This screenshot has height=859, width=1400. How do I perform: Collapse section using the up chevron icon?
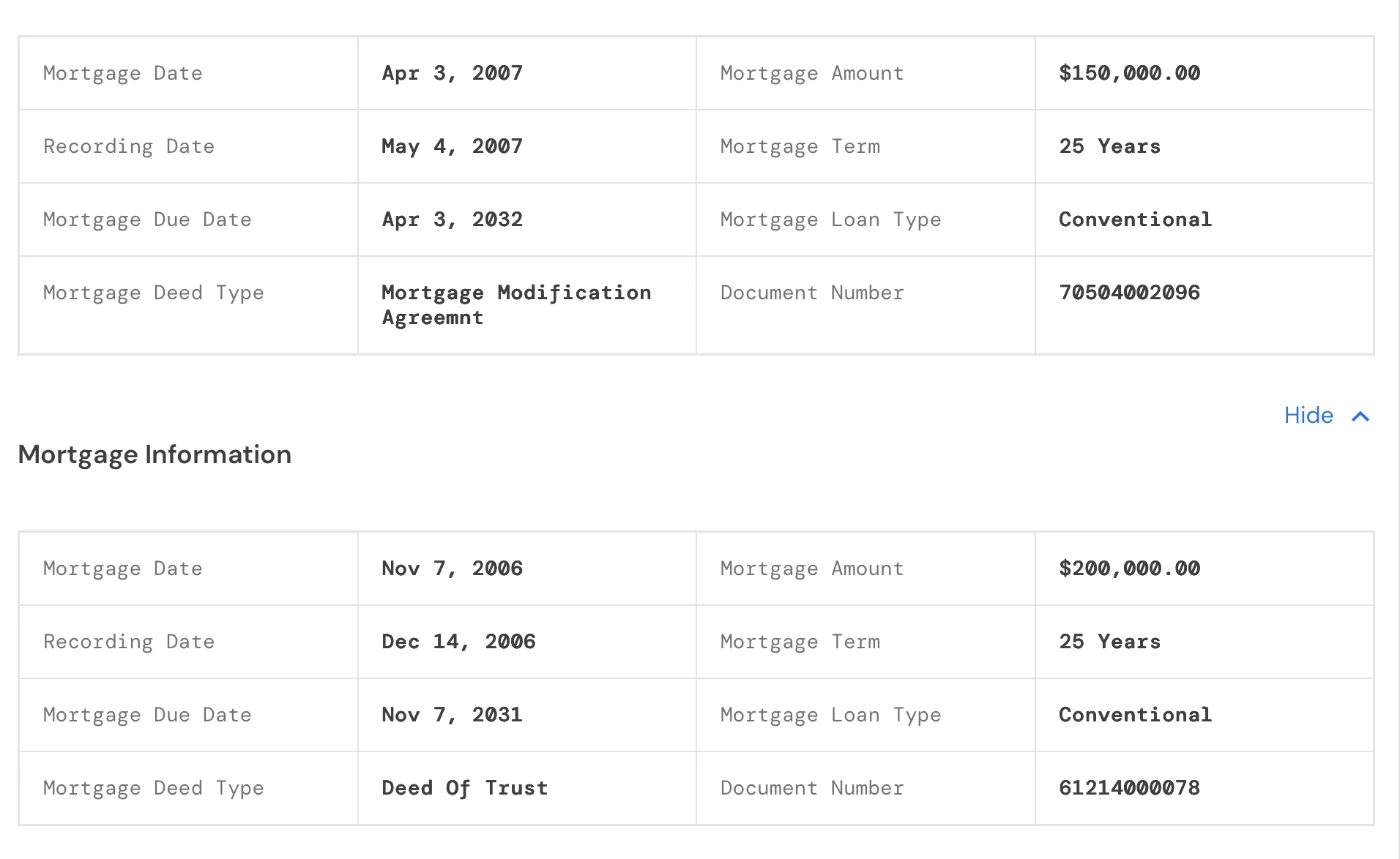click(x=1360, y=416)
